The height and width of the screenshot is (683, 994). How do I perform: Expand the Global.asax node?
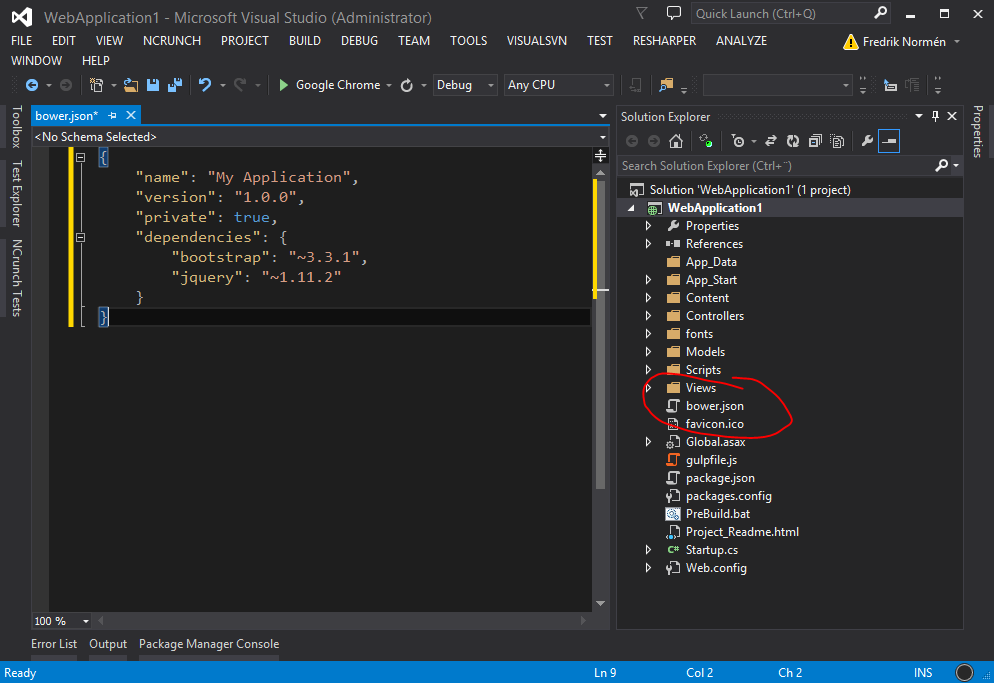point(648,442)
